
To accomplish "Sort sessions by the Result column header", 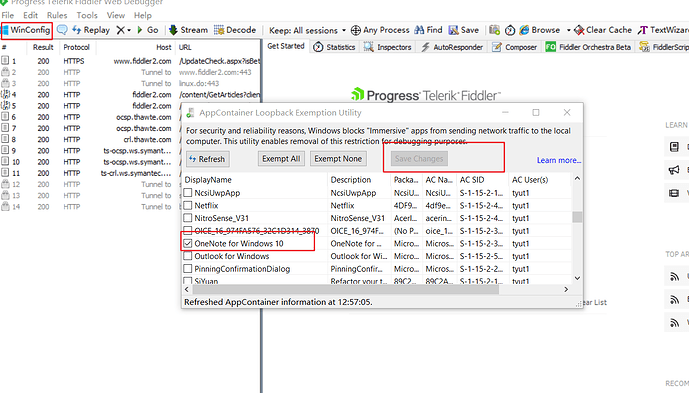I will pyautogui.click(x=43, y=47).
